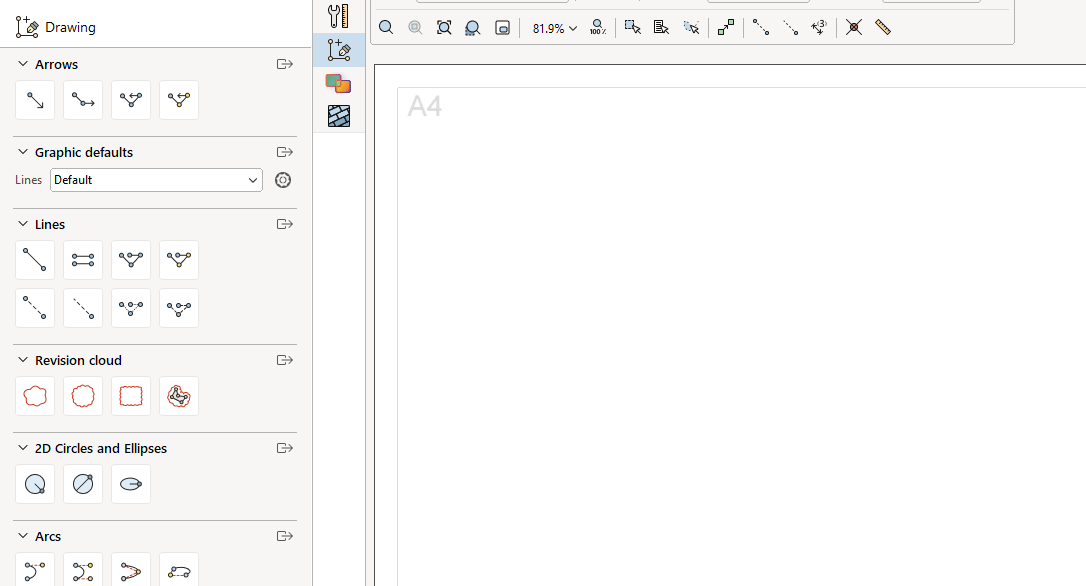Activate select from list cursor tool
Image resolution: width=1086 pixels, height=586 pixels.
661,28
